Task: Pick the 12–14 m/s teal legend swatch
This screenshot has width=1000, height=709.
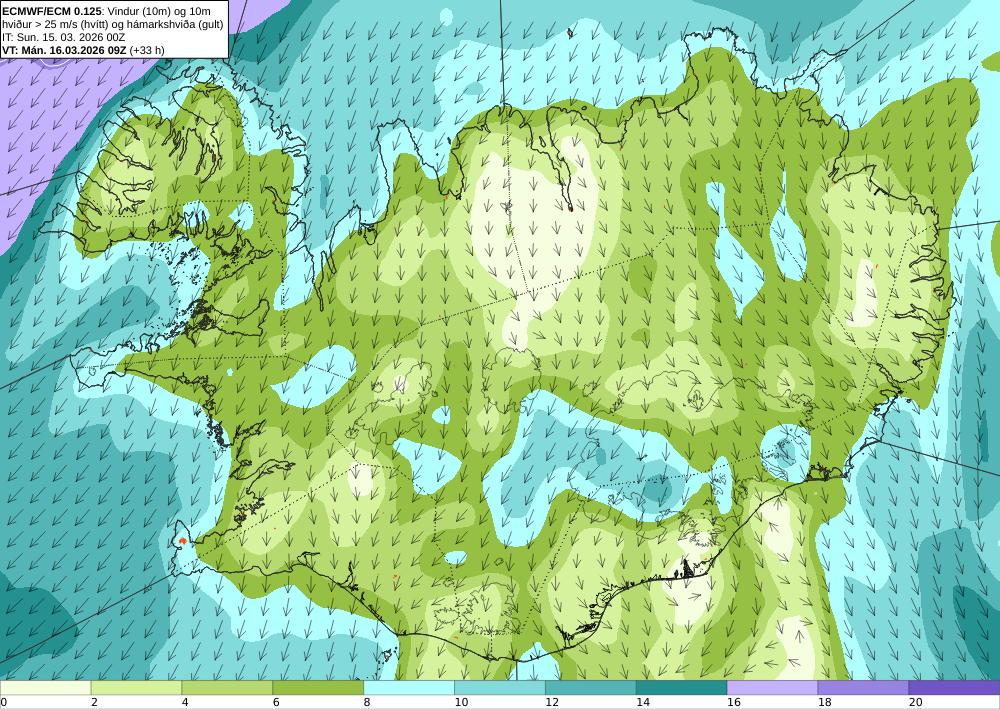Action: [591, 688]
